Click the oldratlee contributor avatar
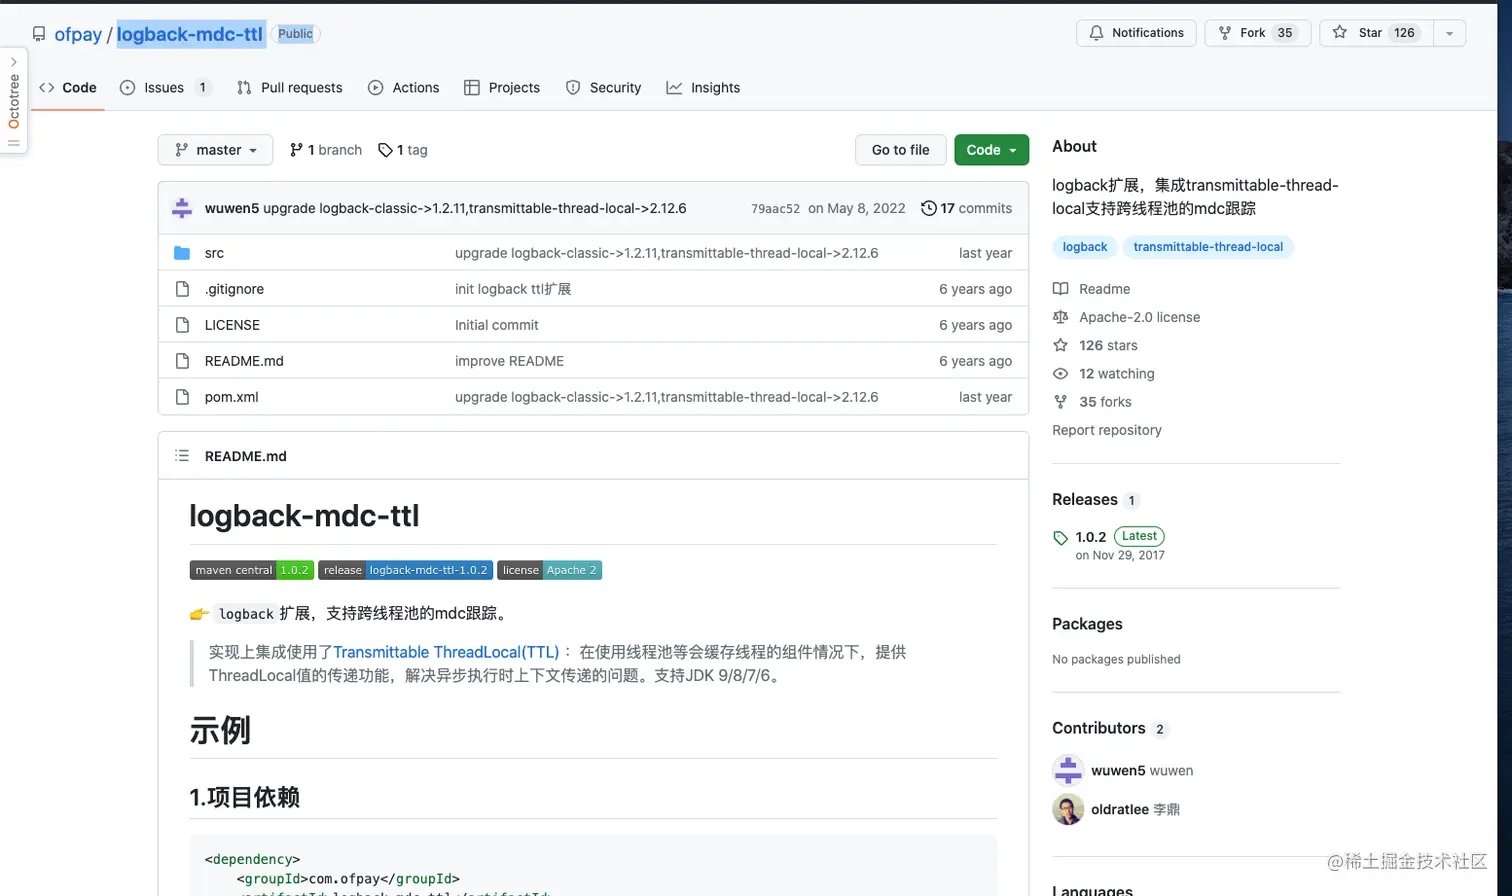 (1068, 809)
